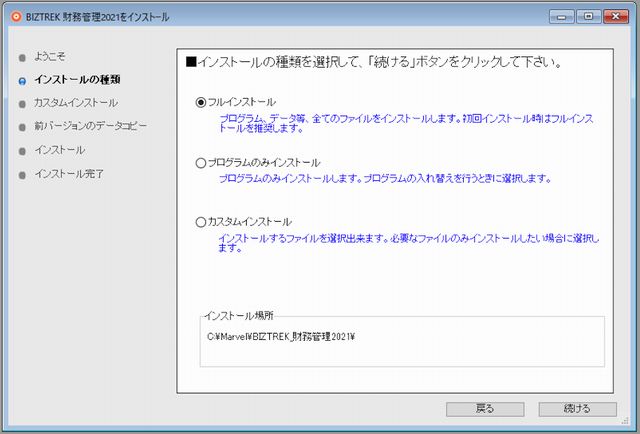Viewport: 640px width, 434px height.
Task: Select the カスタムインストール radio option
Action: pyautogui.click(x=200, y=222)
